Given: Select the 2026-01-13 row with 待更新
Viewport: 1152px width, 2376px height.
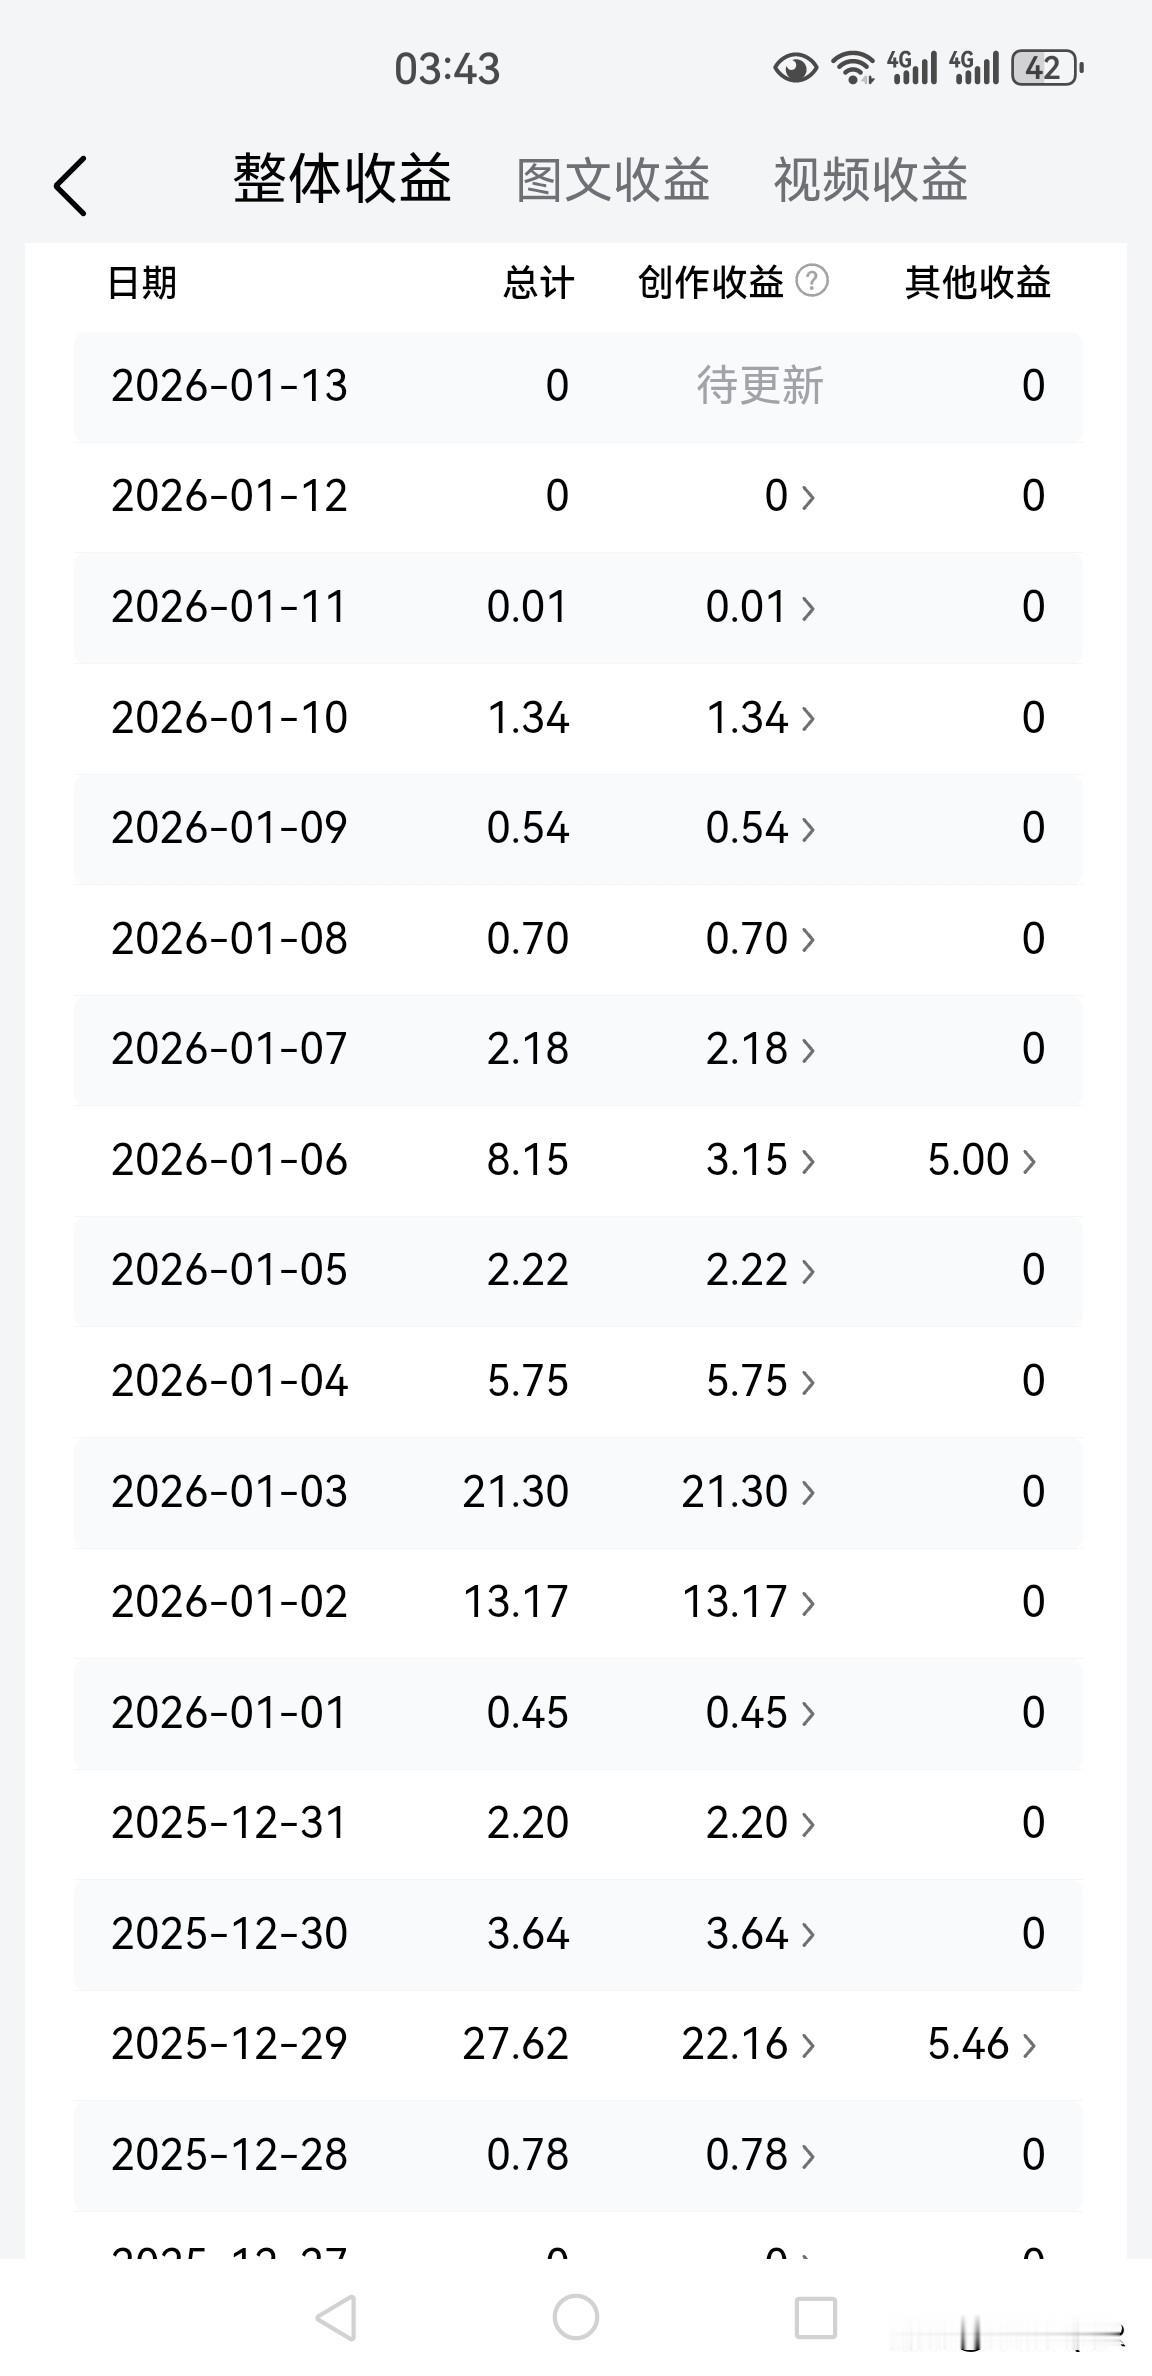Looking at the screenshot, I should click(578, 387).
